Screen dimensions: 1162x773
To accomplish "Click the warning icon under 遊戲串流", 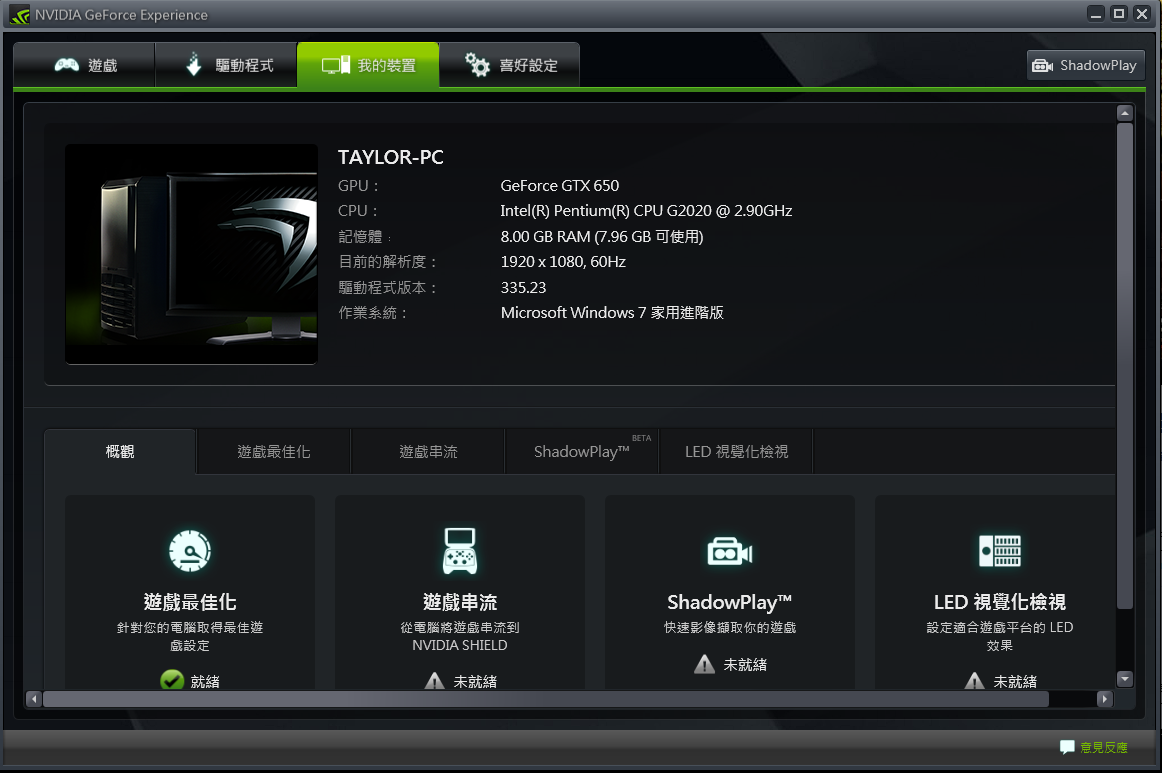I will (x=434, y=680).
